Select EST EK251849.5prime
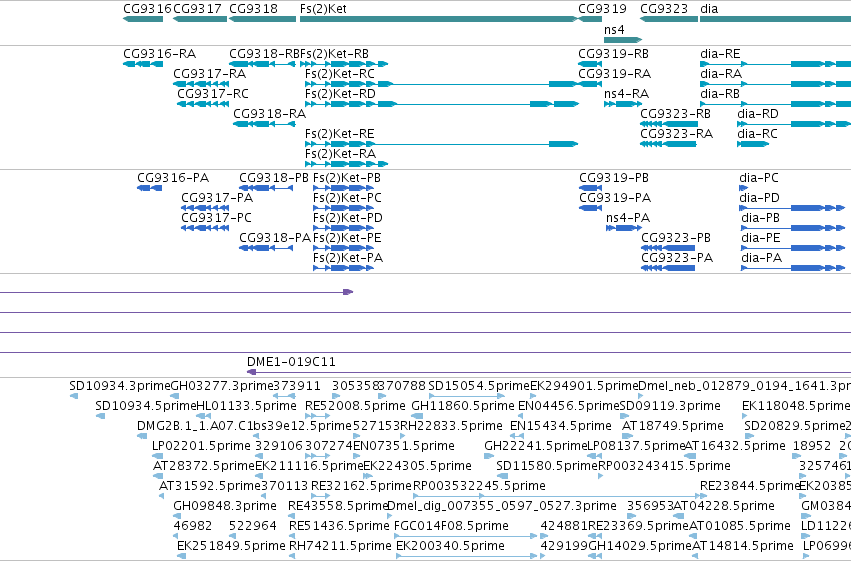Viewport: 851px width, 561px height. point(182,556)
